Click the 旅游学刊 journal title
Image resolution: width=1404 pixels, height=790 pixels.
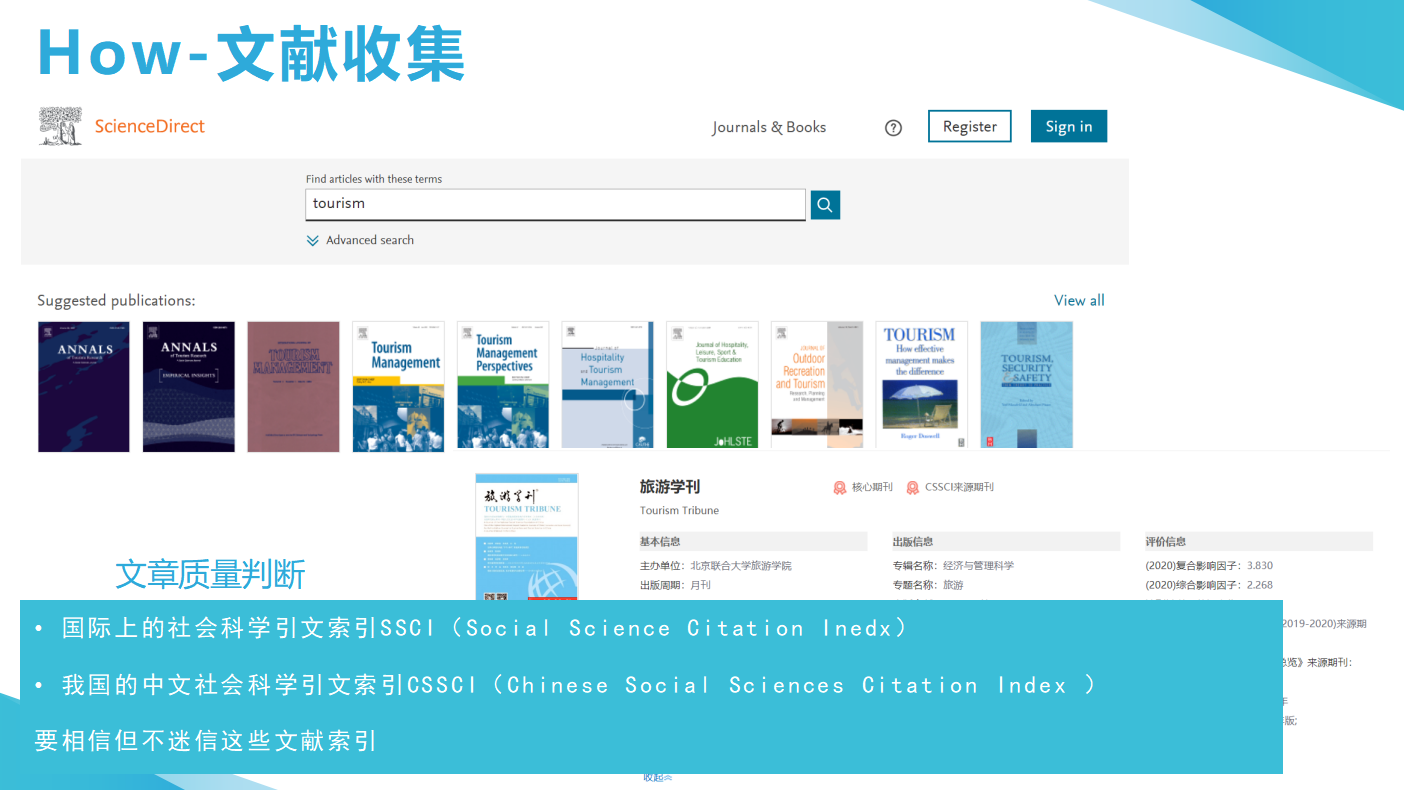coord(670,487)
